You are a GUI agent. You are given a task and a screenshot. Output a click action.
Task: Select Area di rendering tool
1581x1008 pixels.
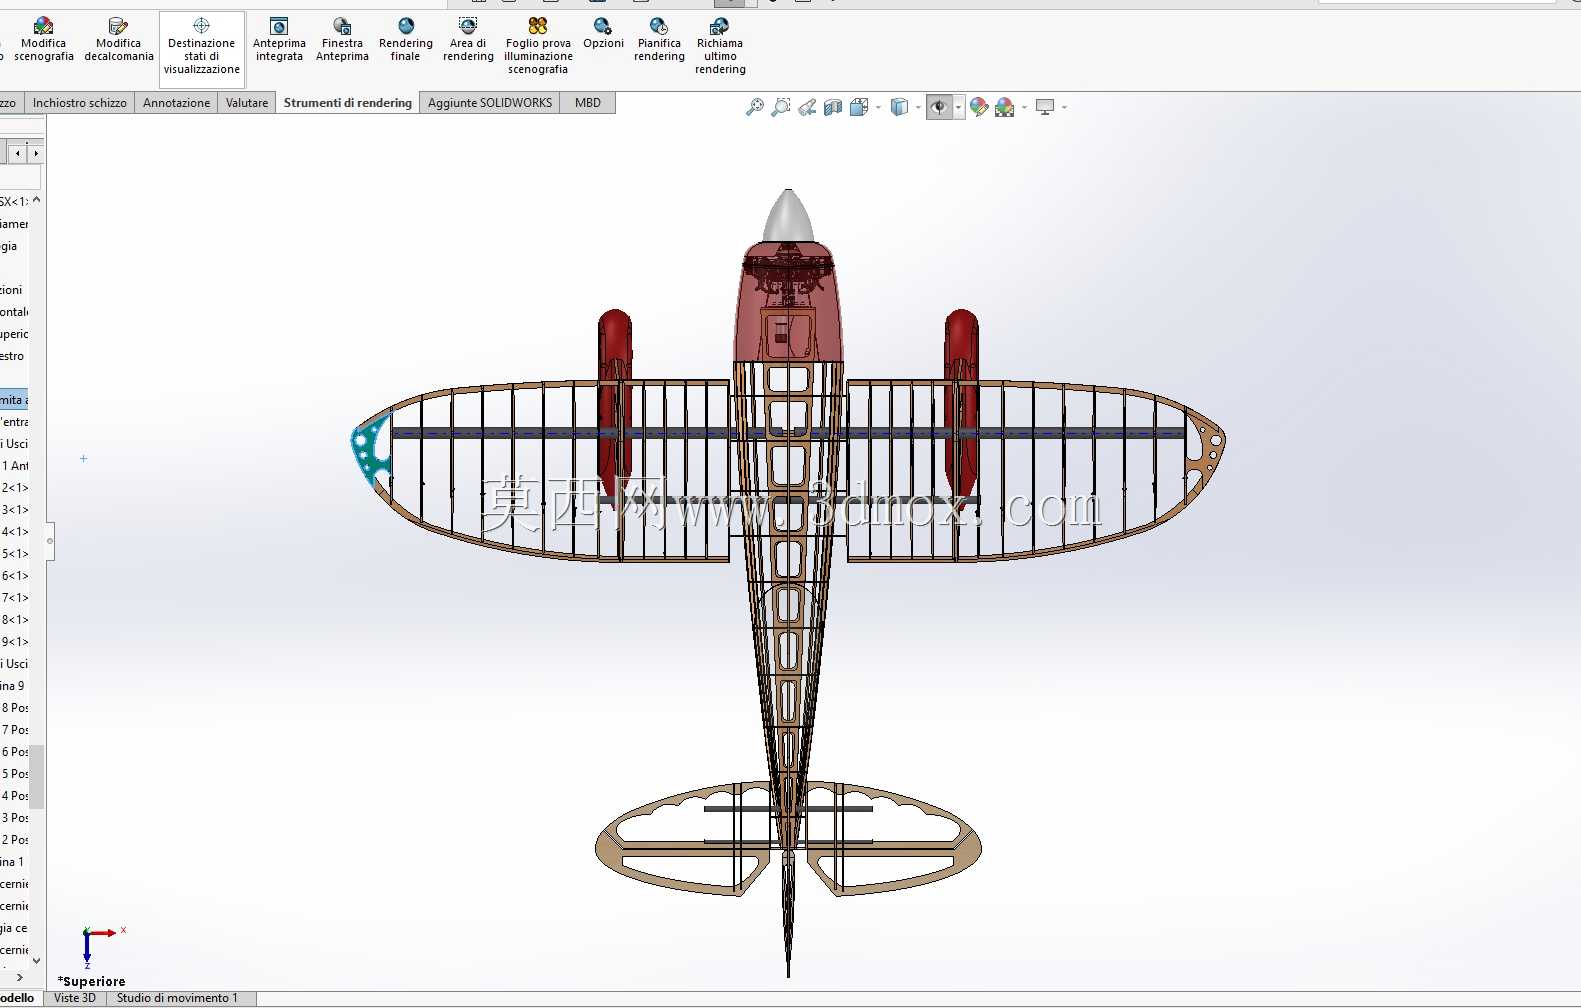[x=468, y=40]
